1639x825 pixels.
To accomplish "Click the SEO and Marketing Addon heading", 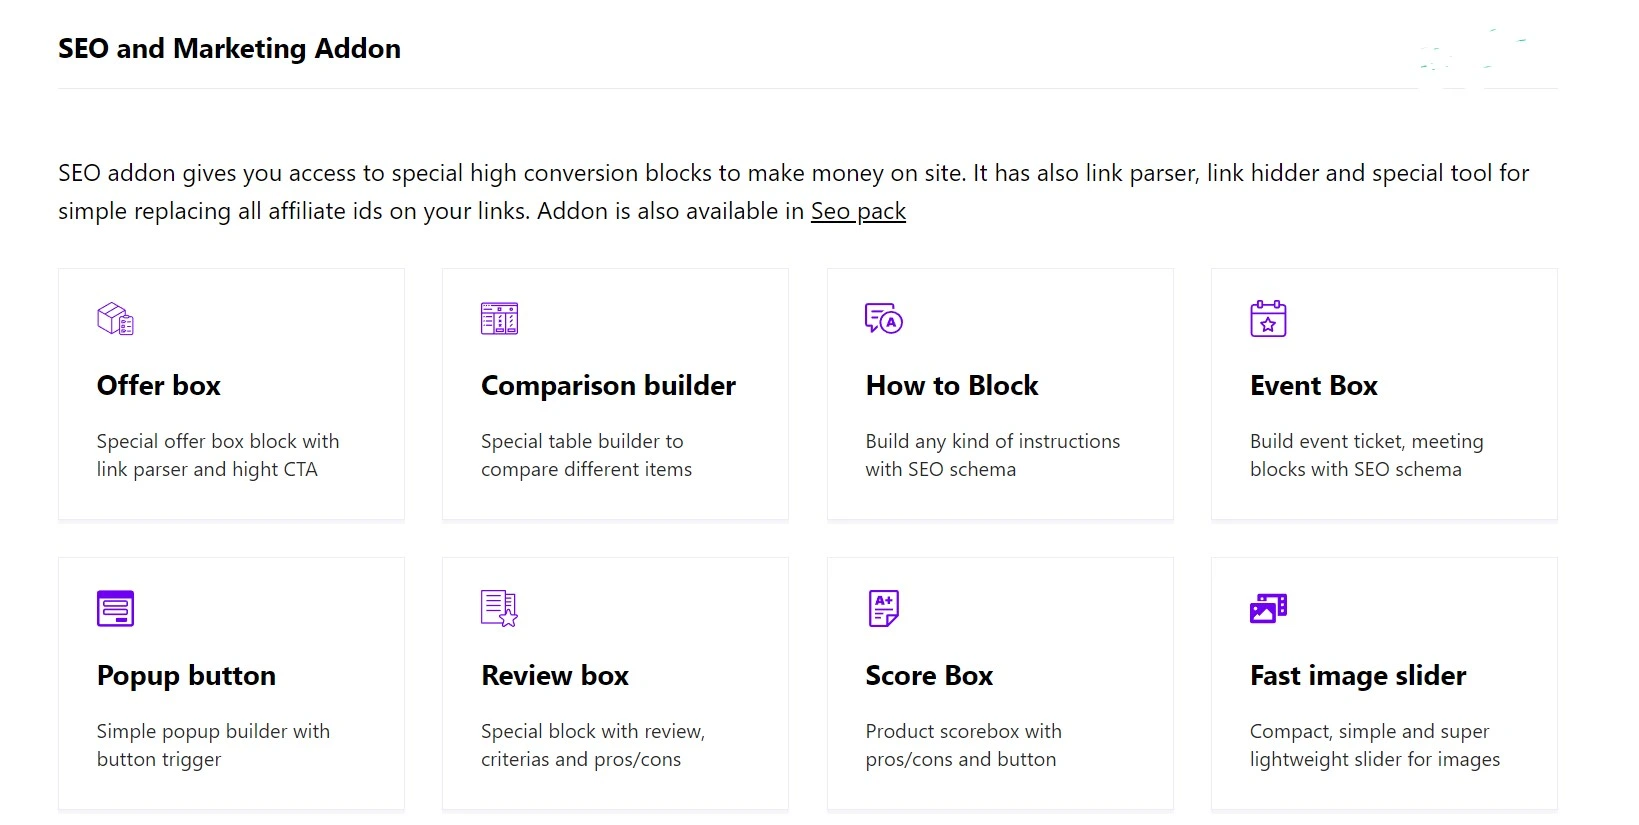I will click(x=229, y=48).
